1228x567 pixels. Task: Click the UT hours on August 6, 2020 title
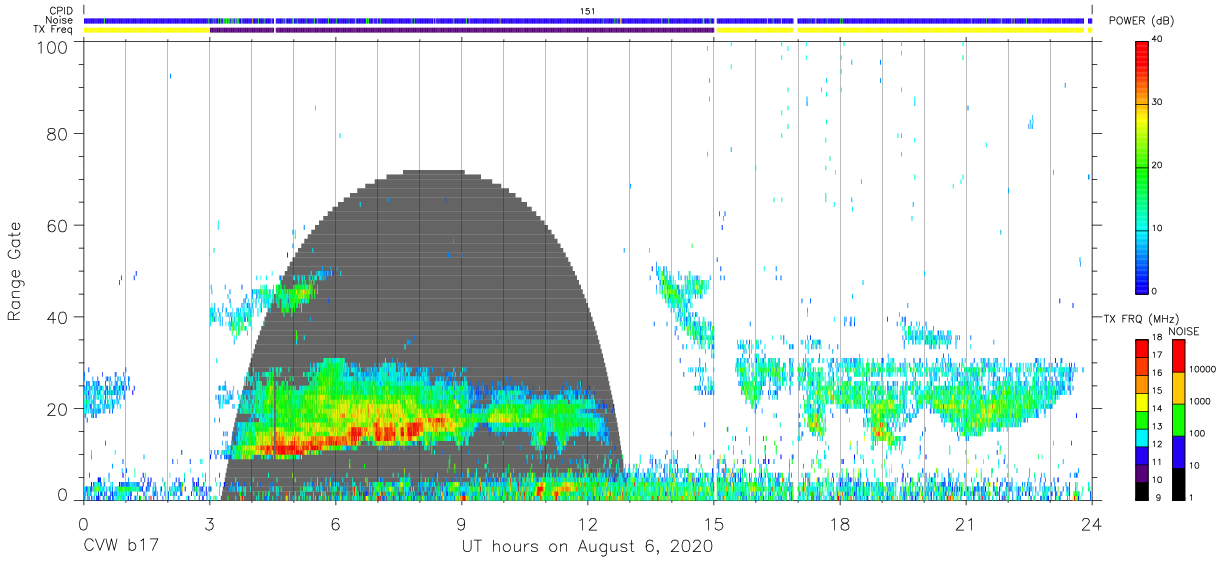pos(587,547)
